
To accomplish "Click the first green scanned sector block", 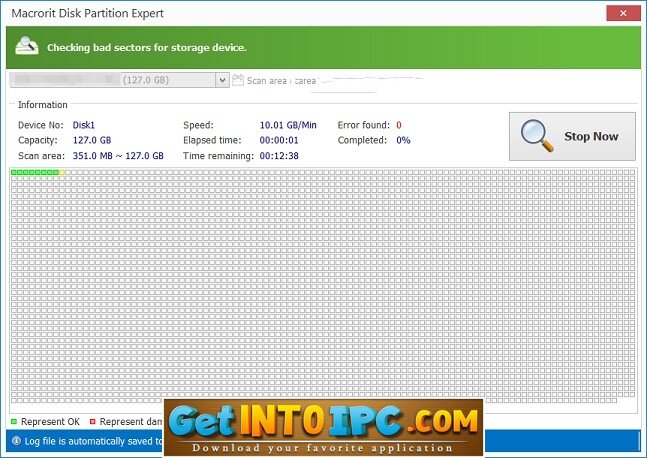I will (x=14, y=172).
